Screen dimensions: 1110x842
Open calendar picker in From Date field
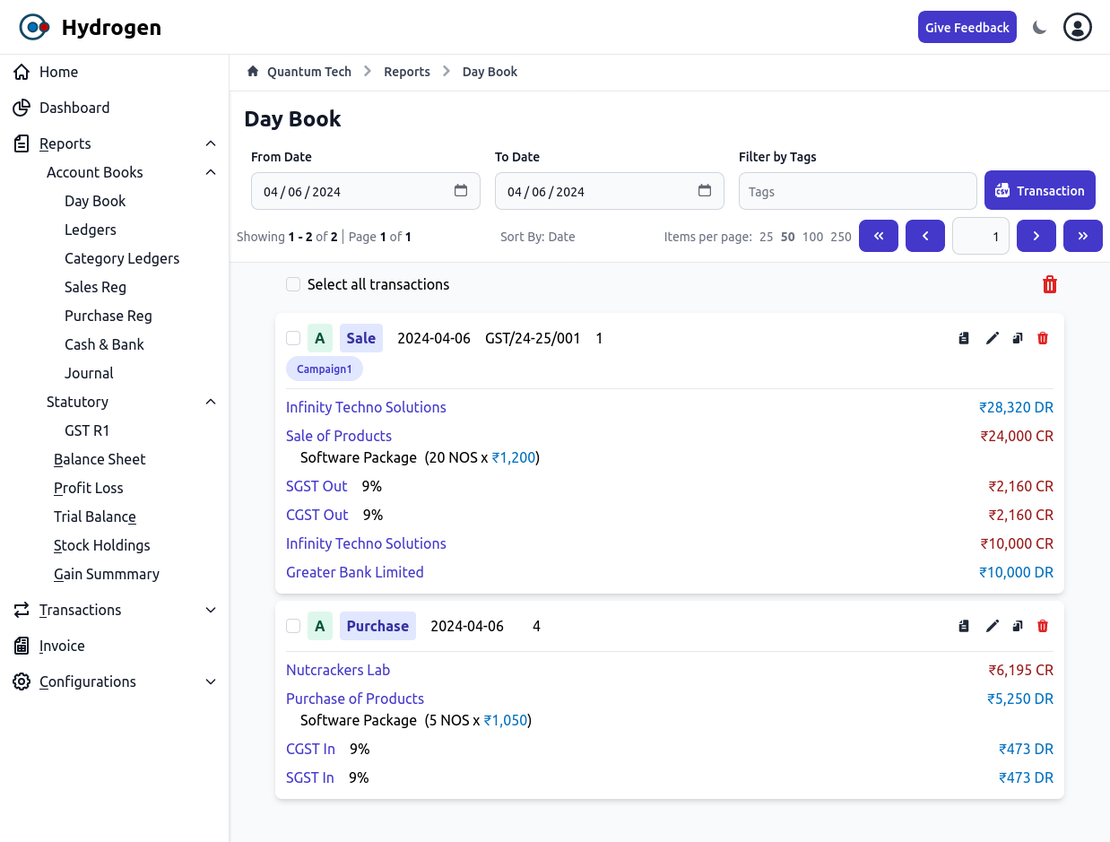click(x=461, y=191)
